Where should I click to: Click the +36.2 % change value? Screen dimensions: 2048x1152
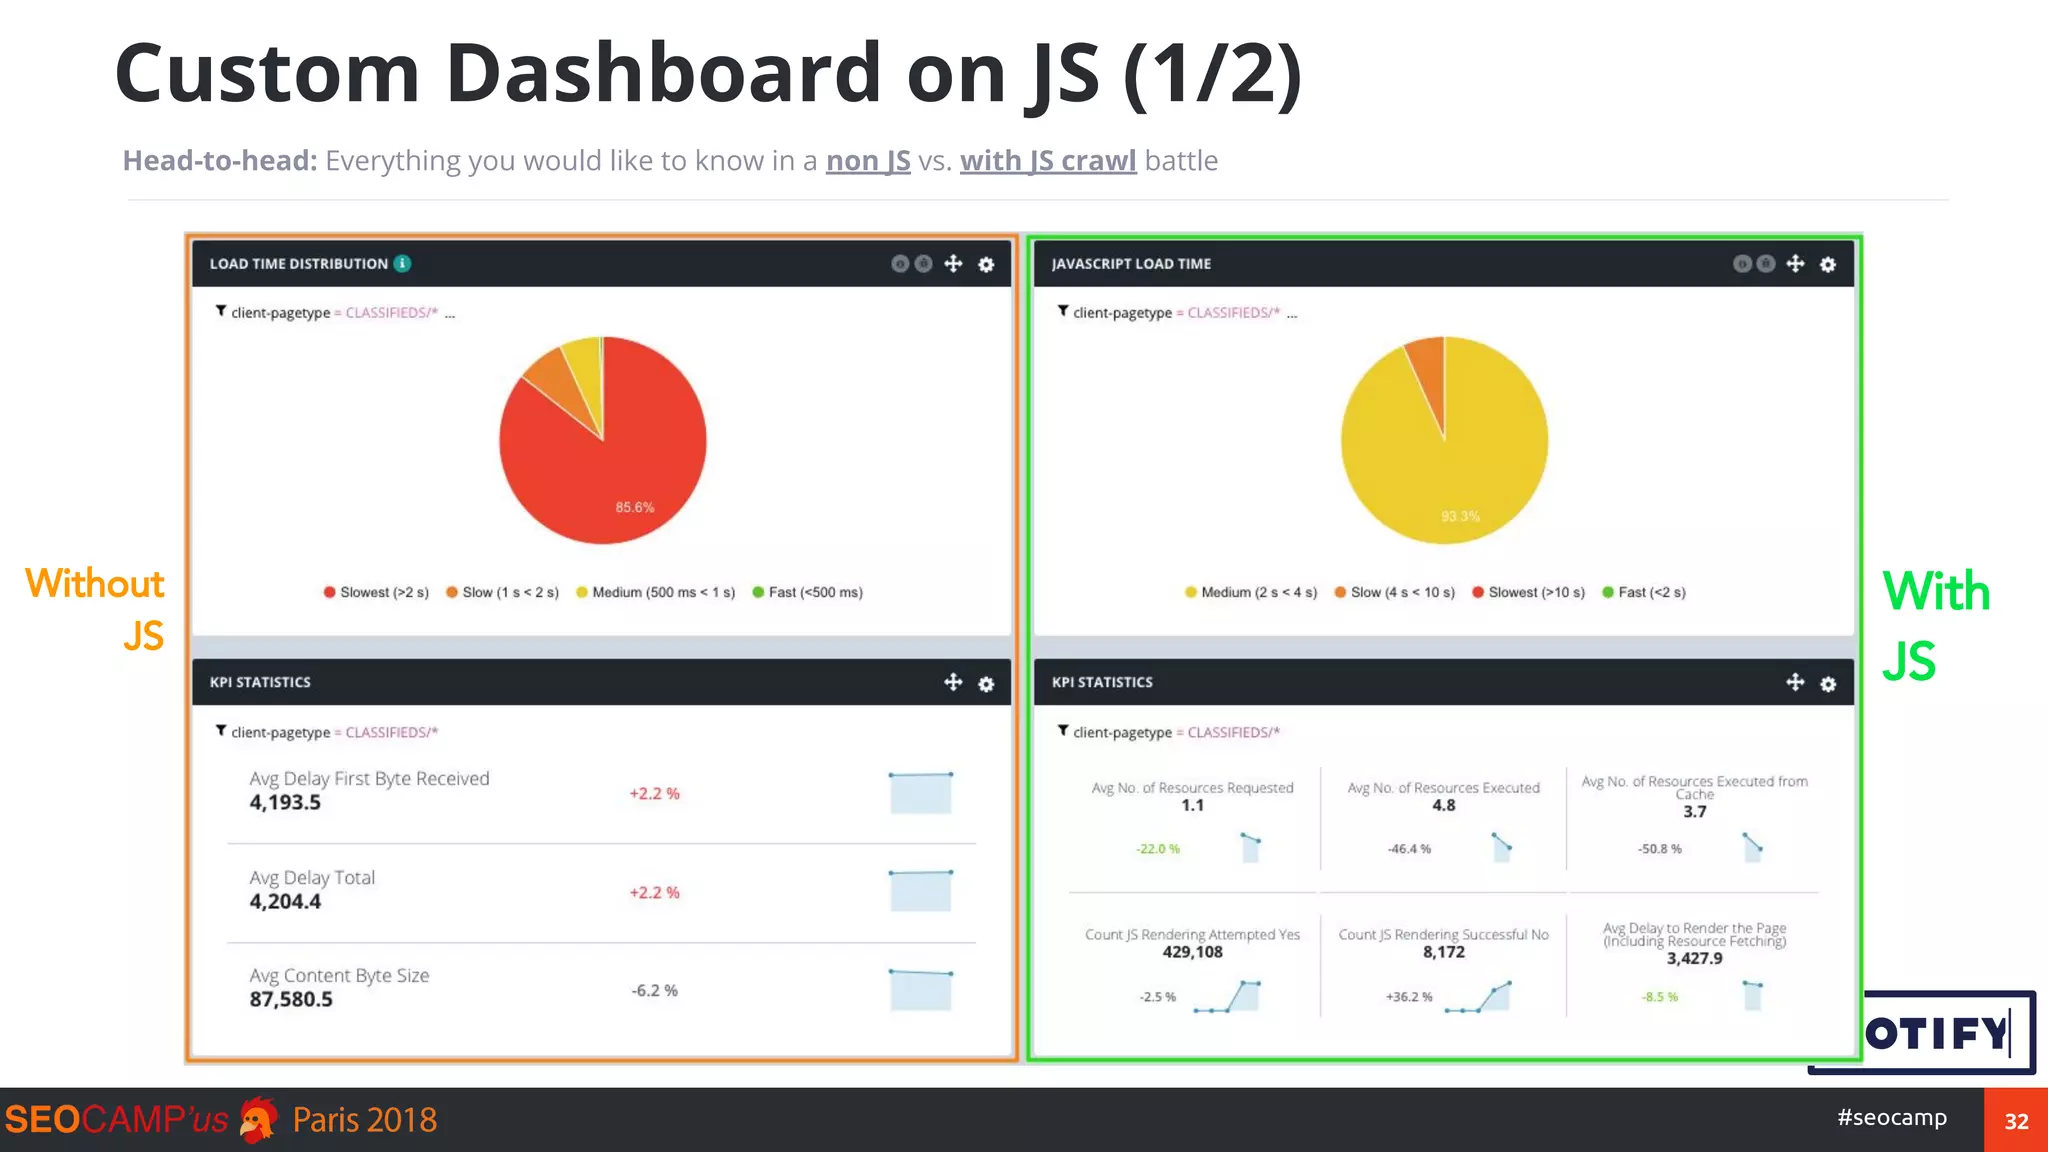[1409, 997]
